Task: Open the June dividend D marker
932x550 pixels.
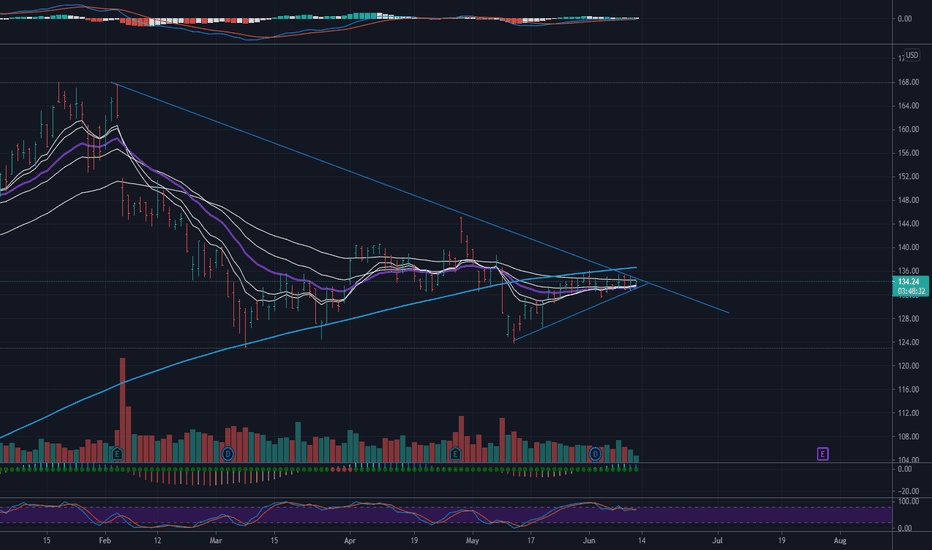Action: pos(595,454)
